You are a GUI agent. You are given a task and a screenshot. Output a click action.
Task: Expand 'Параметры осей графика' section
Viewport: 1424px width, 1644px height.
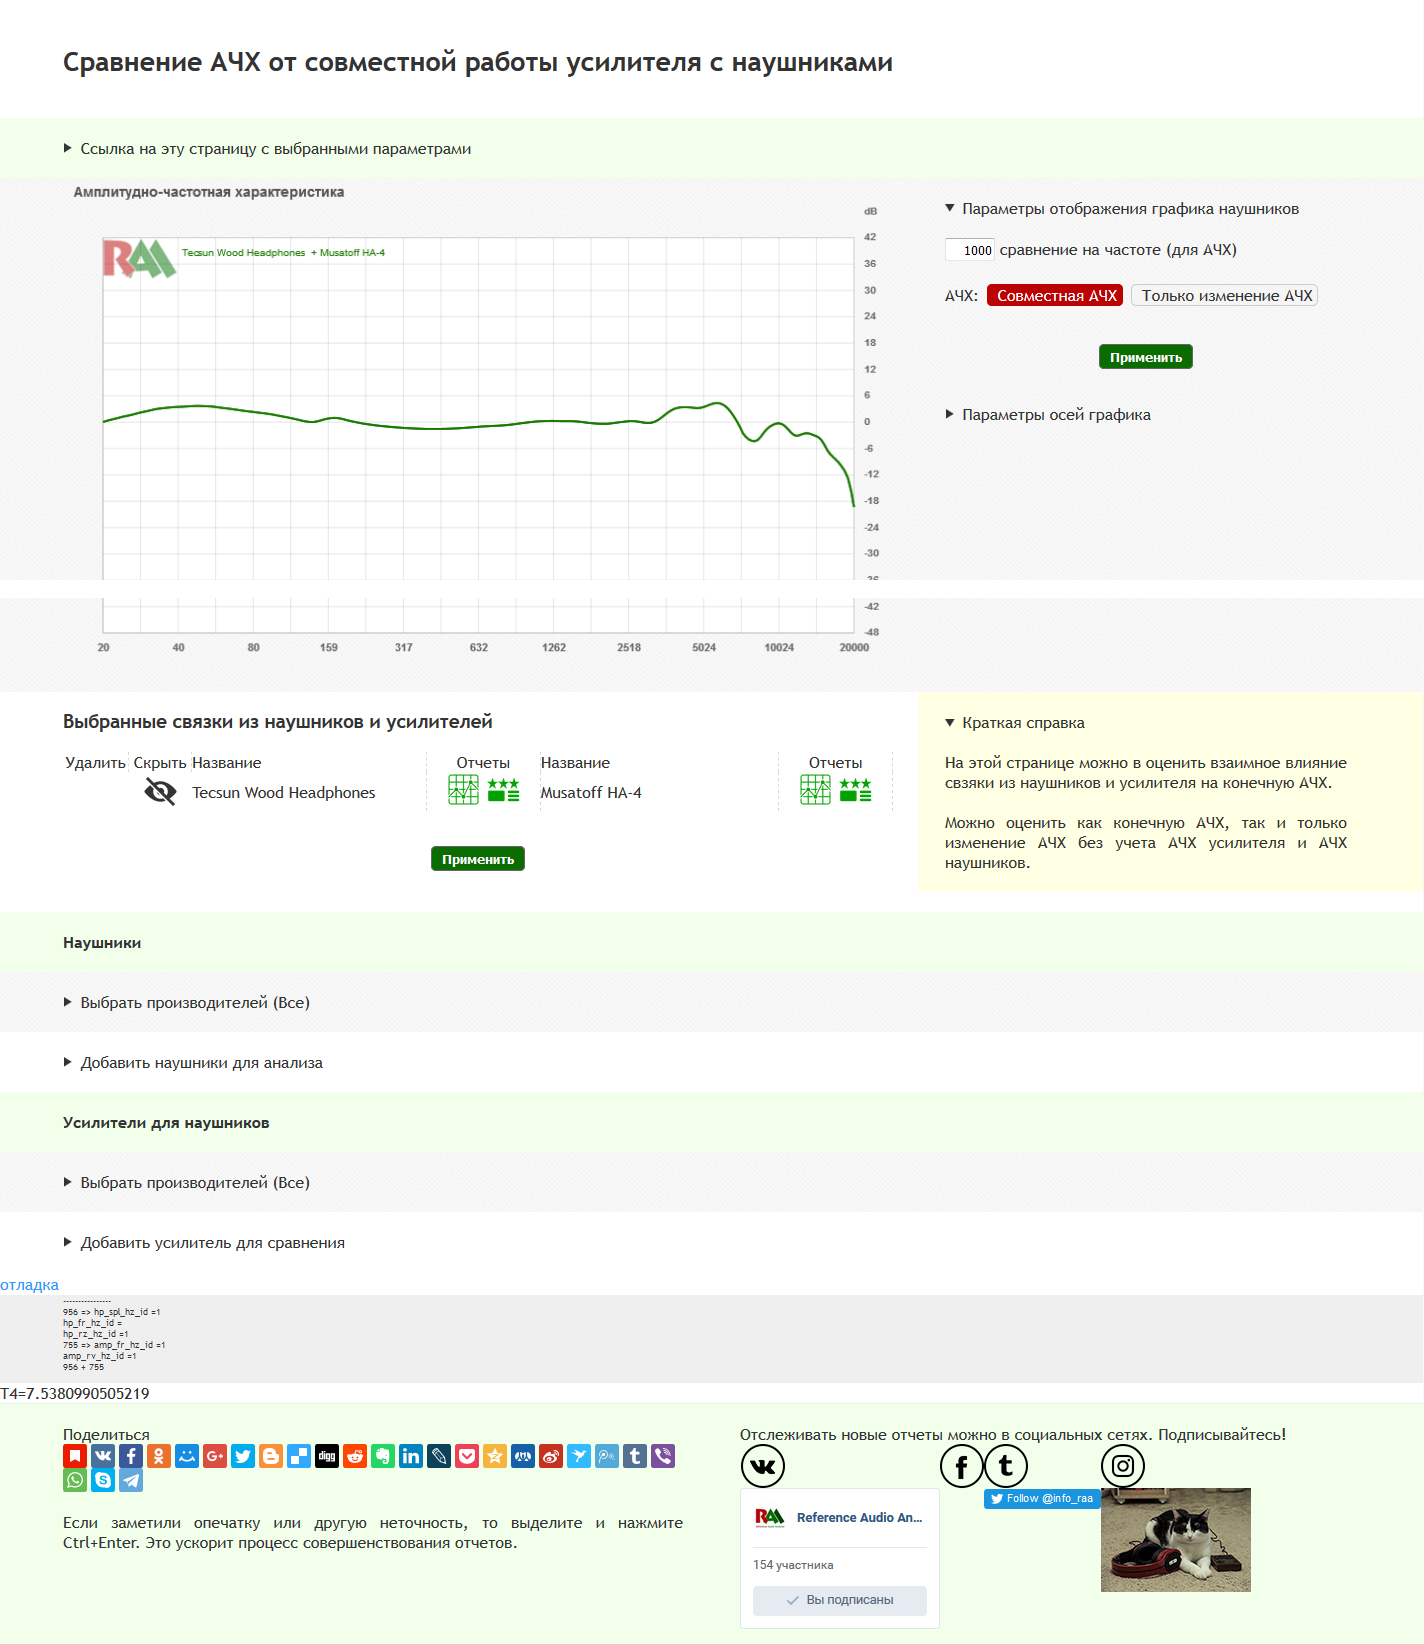click(x=1055, y=415)
